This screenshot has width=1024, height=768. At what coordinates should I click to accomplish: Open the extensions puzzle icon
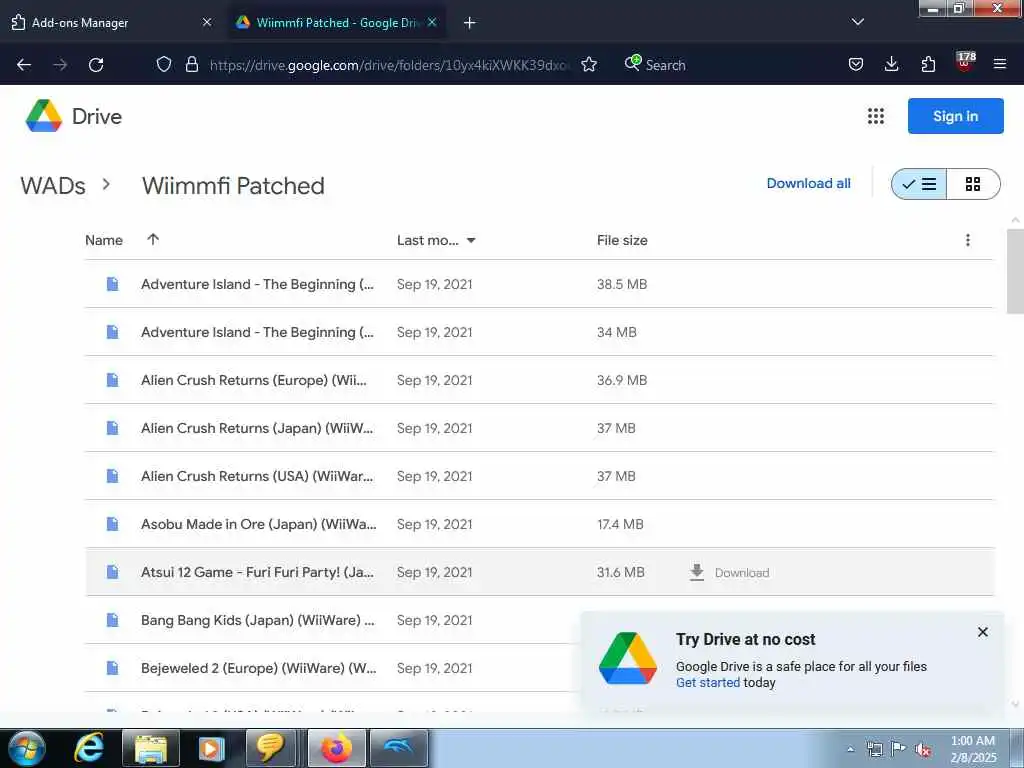click(928, 64)
